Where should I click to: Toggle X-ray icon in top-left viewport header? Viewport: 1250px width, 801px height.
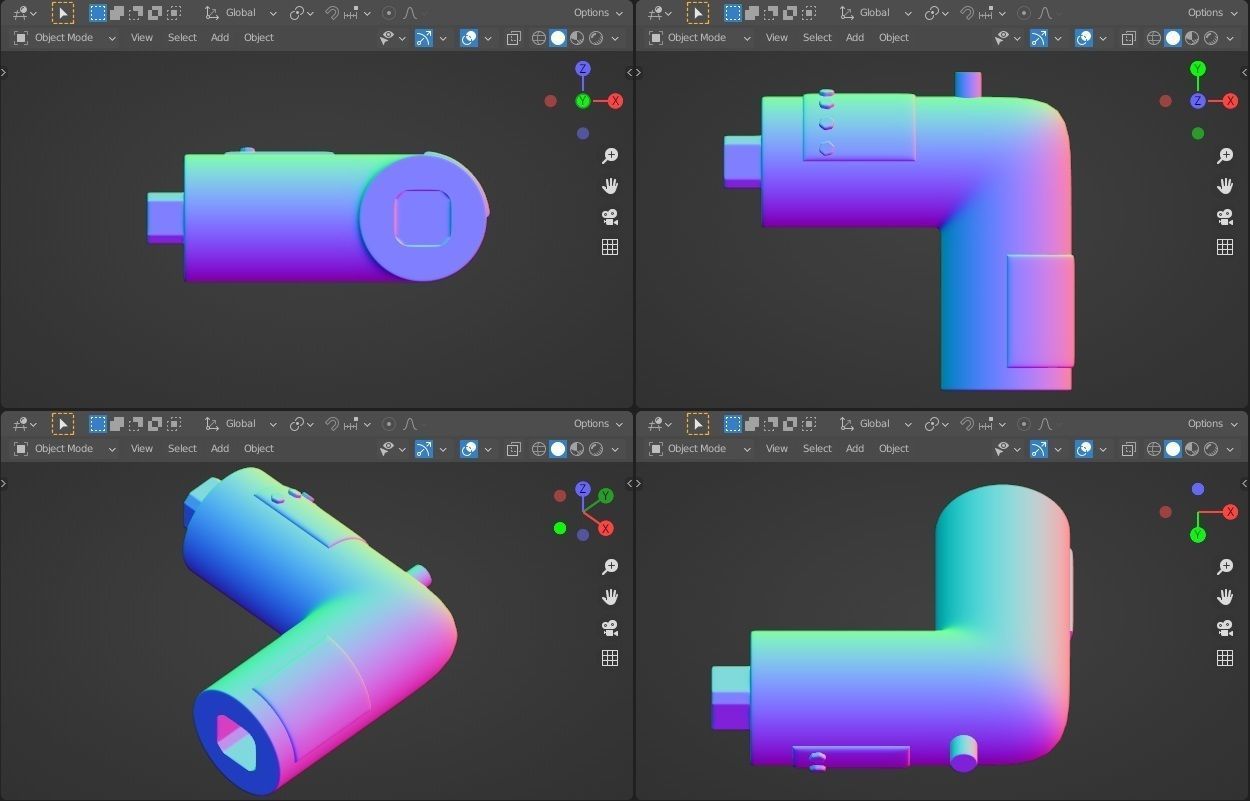tap(513, 38)
